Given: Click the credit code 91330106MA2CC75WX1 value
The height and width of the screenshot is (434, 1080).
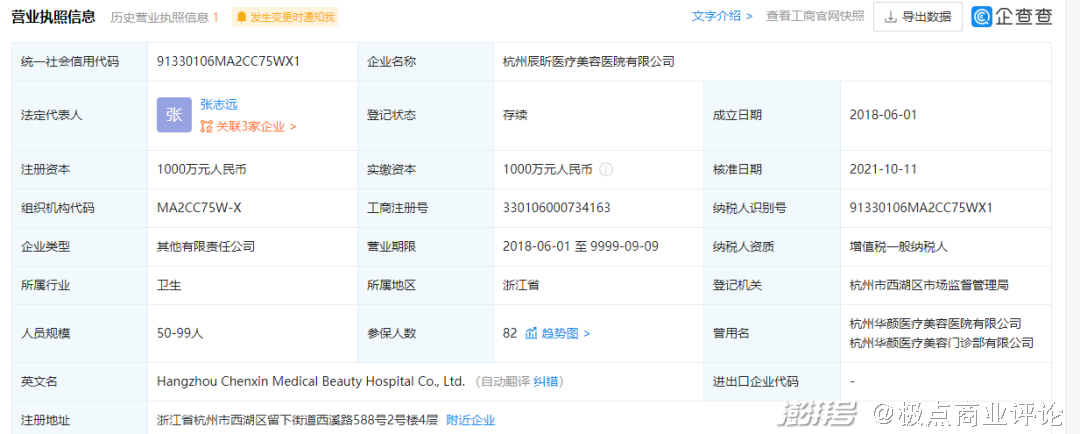Looking at the screenshot, I should (229, 61).
